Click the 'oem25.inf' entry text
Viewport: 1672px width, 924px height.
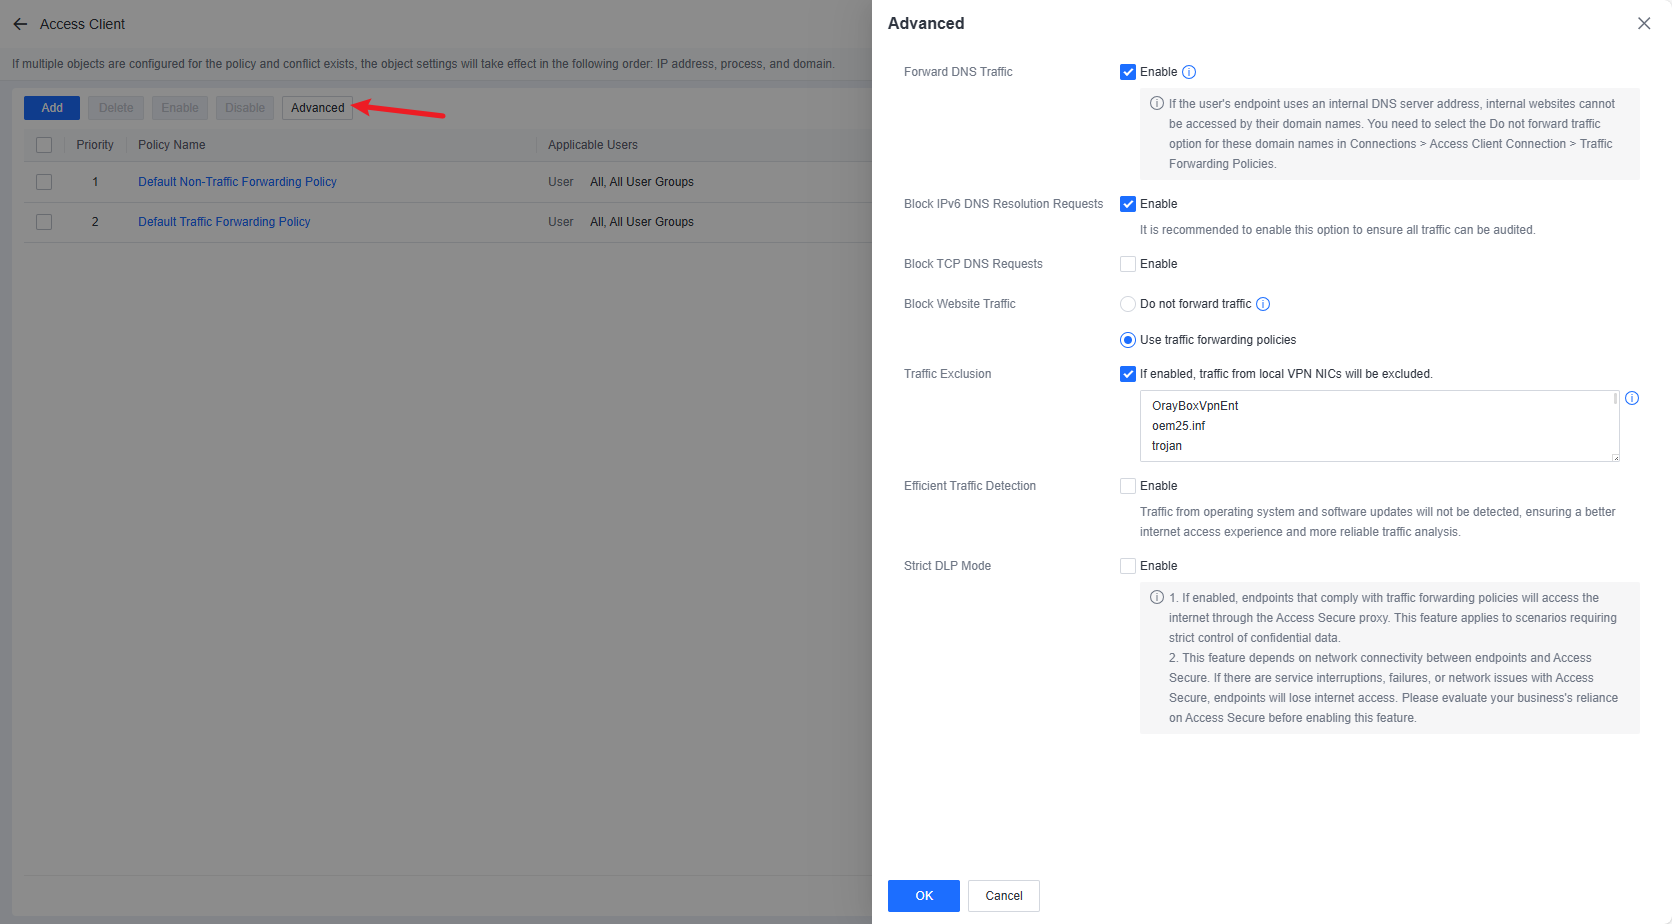click(x=1178, y=426)
